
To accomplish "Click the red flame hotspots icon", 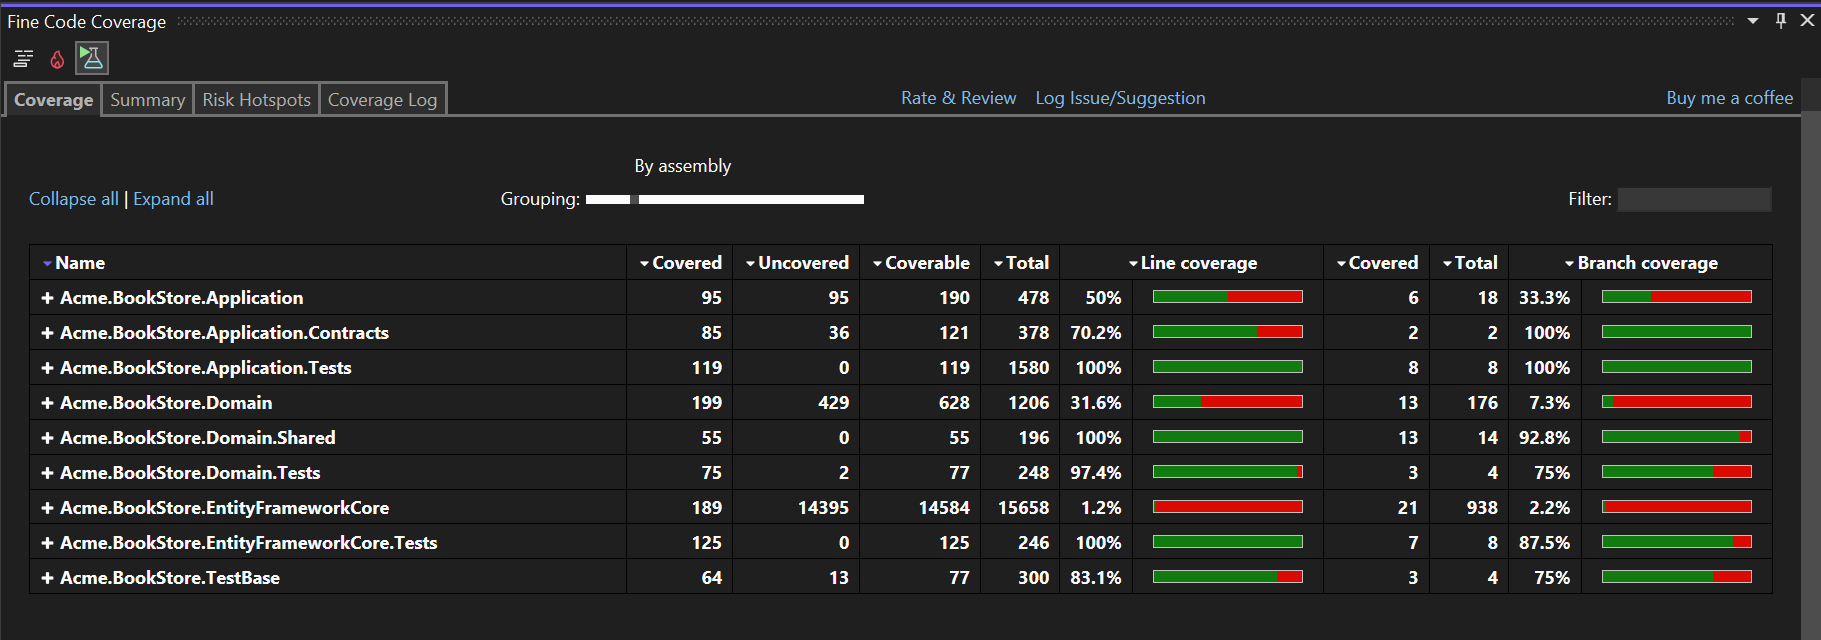I will [x=57, y=60].
